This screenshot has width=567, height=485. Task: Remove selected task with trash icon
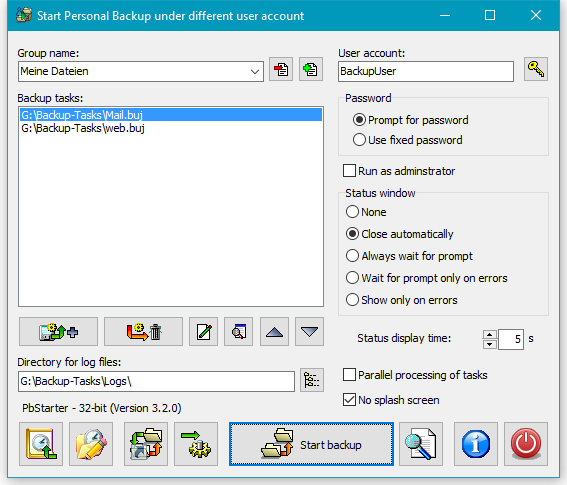[144, 332]
